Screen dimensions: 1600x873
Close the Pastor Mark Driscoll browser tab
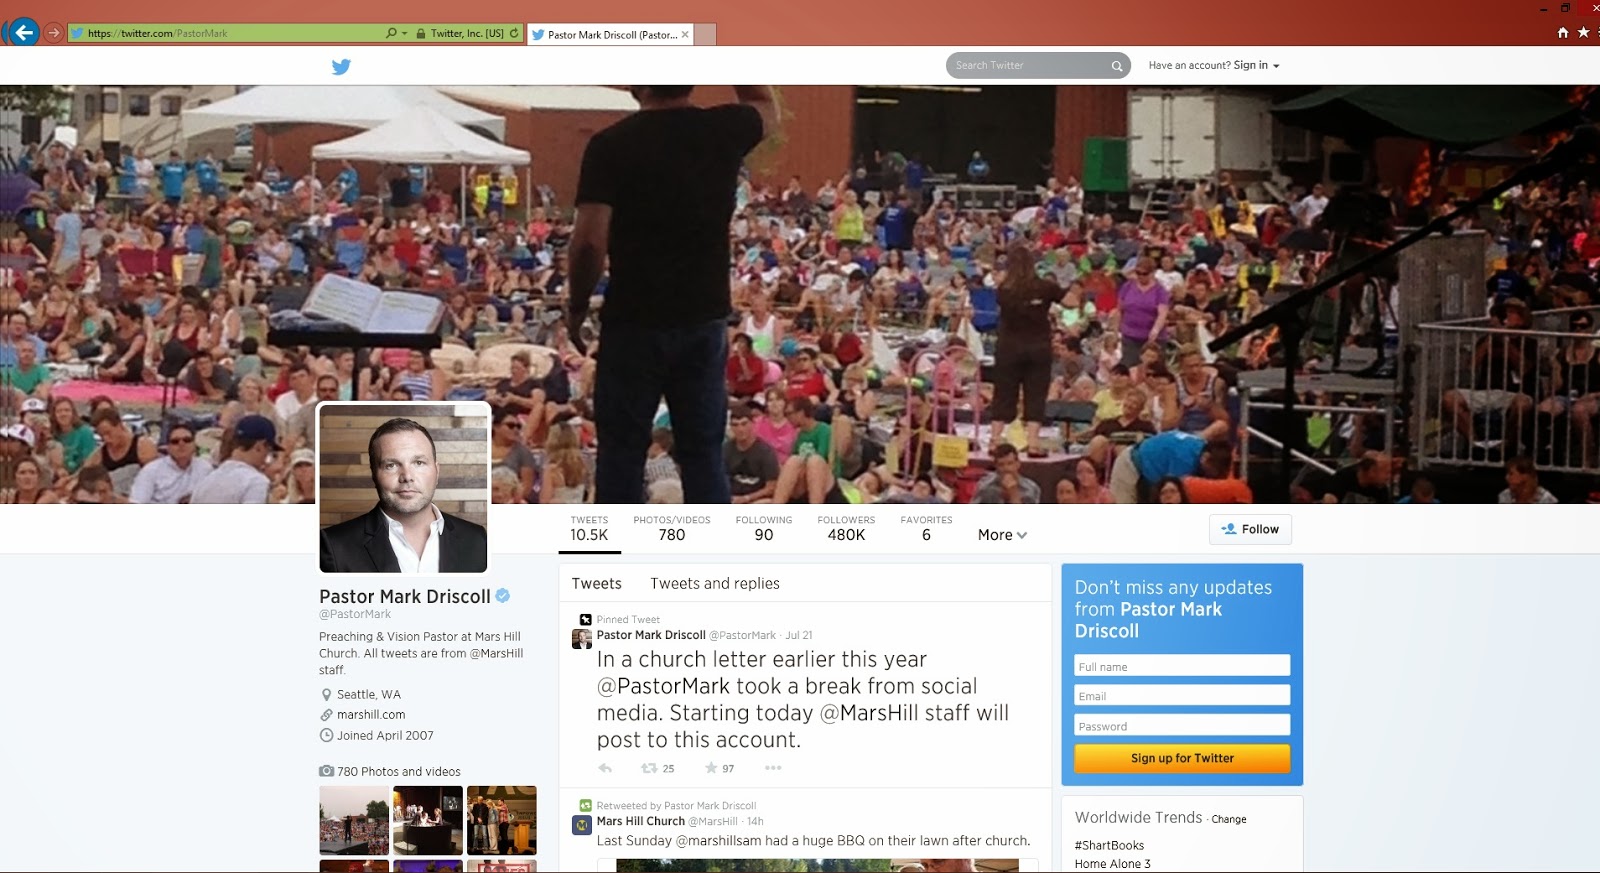(x=685, y=34)
